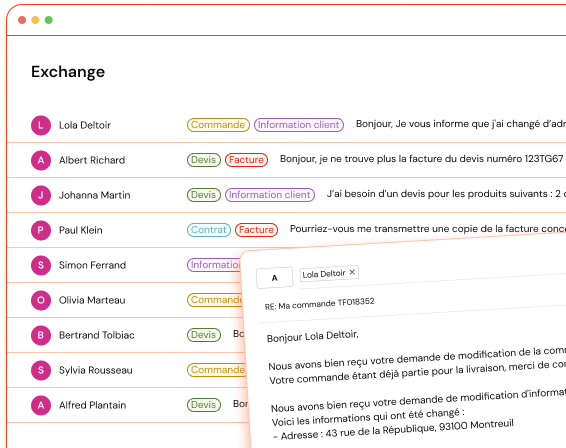
Task: Select the Devis tag on Bertrand Tolbiac's row
Action: coord(204,335)
